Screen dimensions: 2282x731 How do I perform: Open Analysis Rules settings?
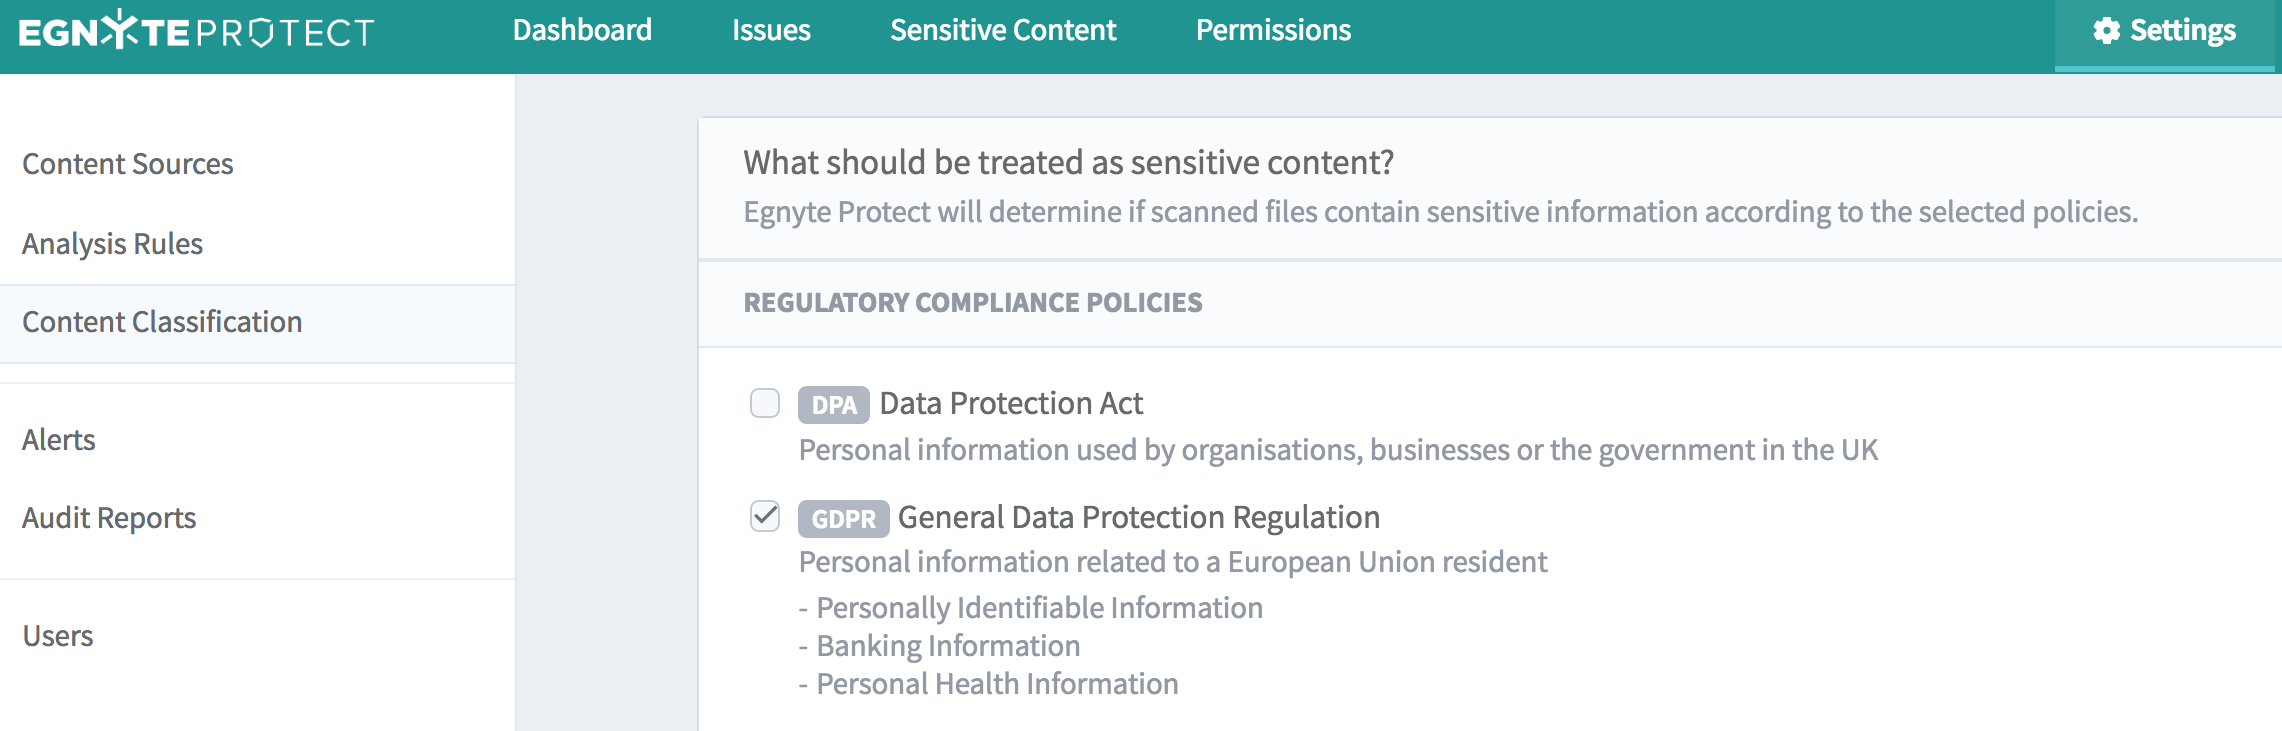[x=113, y=244]
